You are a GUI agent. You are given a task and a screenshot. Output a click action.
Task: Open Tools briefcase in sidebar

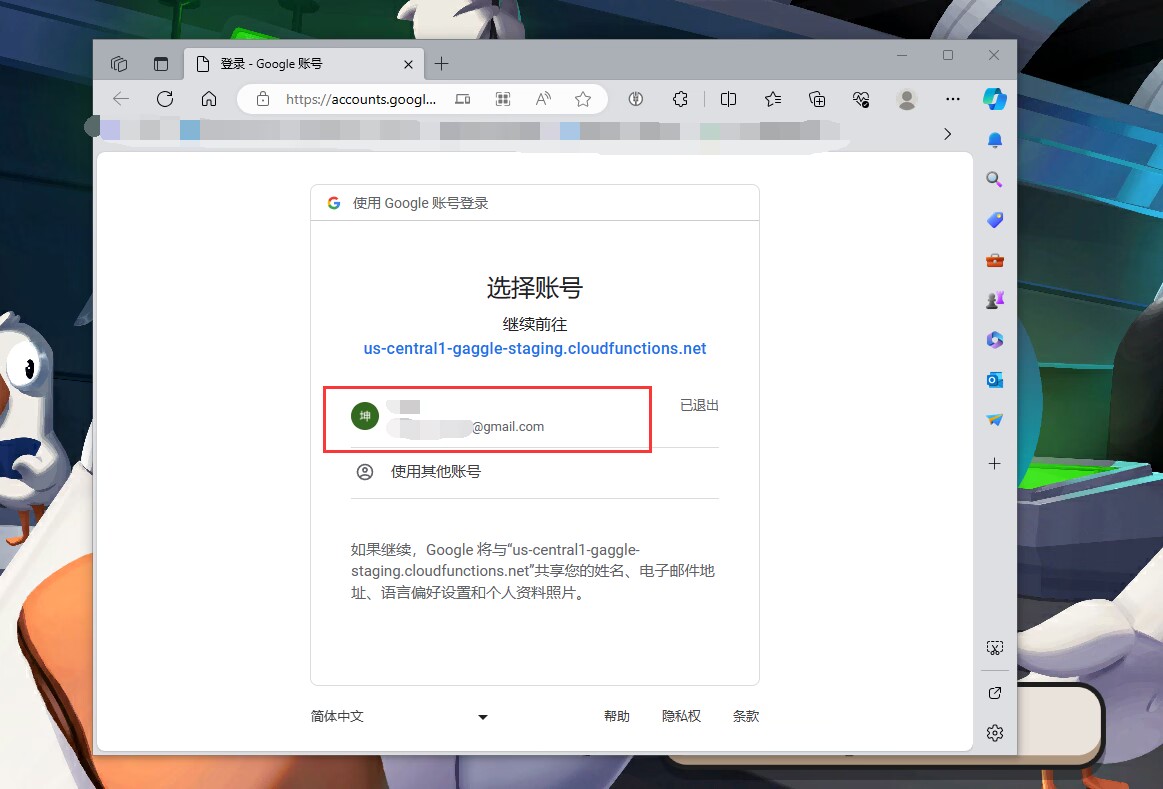995,260
